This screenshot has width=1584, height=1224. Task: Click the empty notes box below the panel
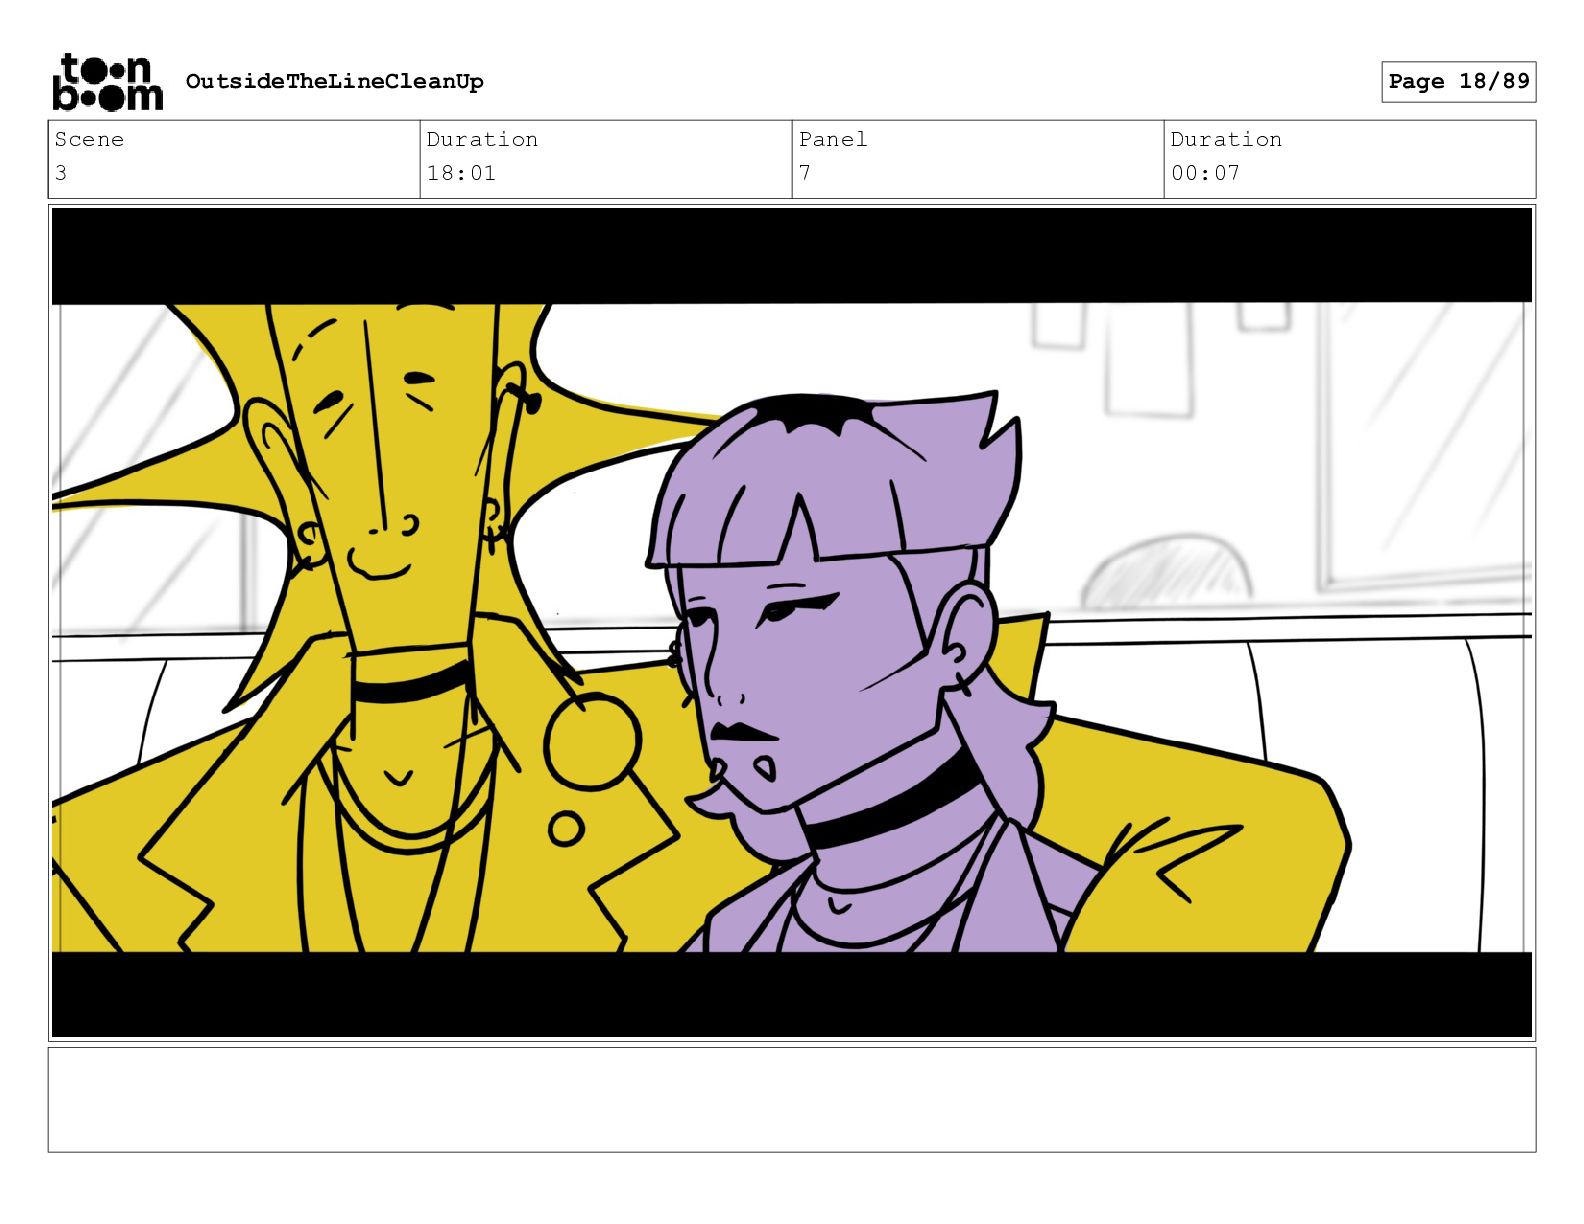click(x=792, y=1099)
